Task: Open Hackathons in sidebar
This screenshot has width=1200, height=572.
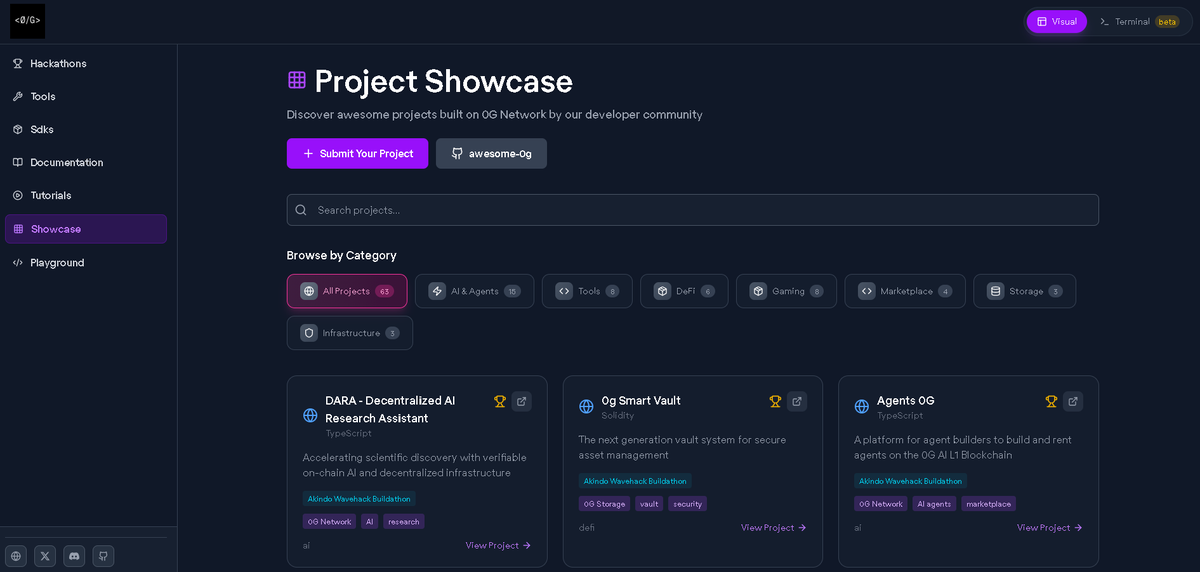Action: pyautogui.click(x=86, y=63)
